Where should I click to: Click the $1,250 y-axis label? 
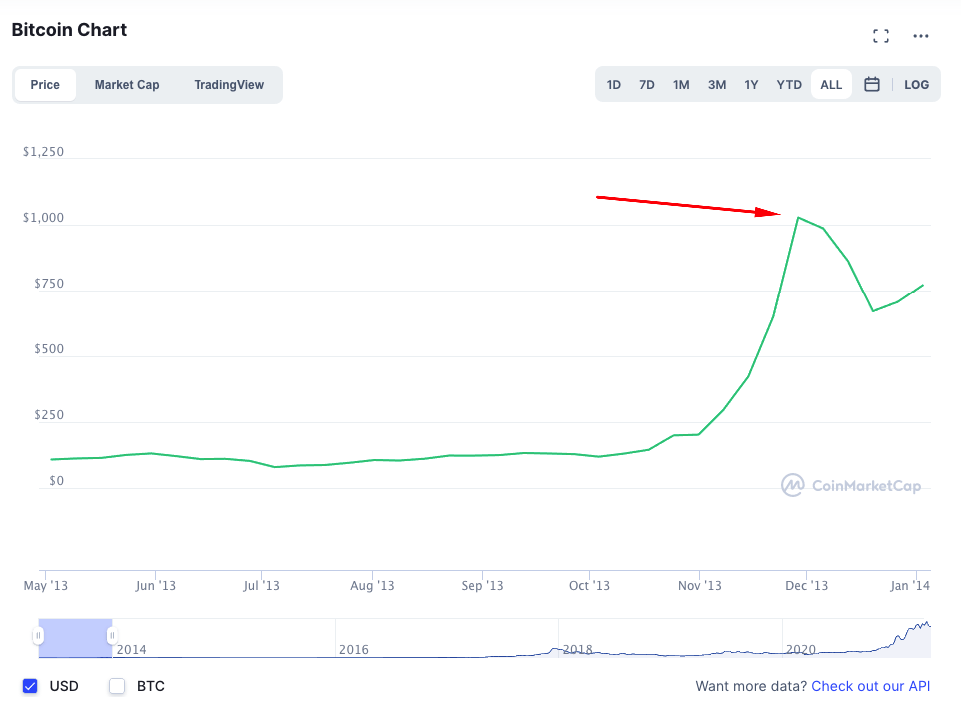[43, 152]
